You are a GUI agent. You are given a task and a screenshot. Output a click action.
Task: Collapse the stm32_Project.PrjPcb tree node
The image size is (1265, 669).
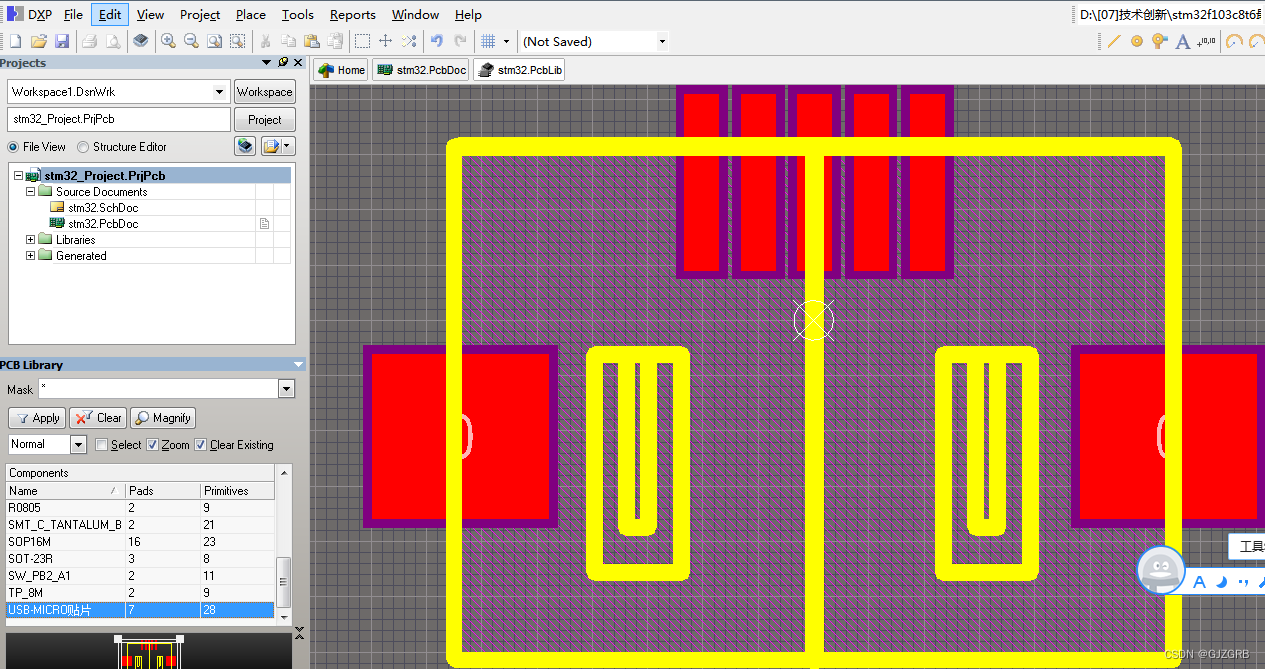(18, 176)
